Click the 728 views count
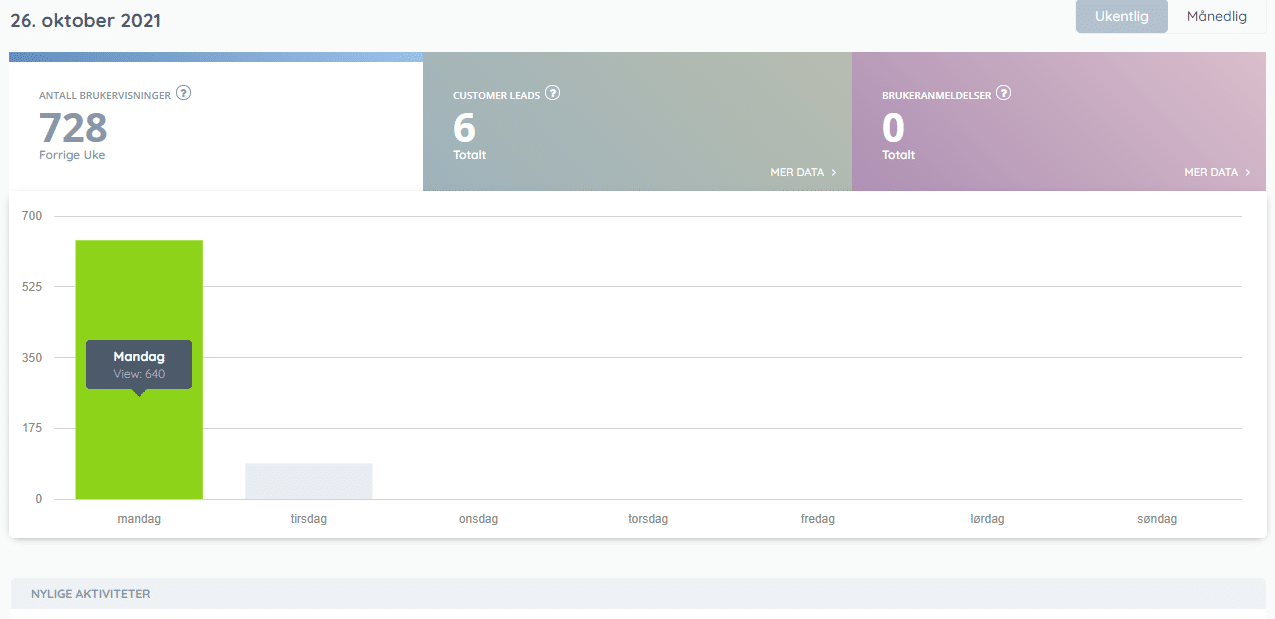Image resolution: width=1275 pixels, height=619 pixels. [73, 128]
